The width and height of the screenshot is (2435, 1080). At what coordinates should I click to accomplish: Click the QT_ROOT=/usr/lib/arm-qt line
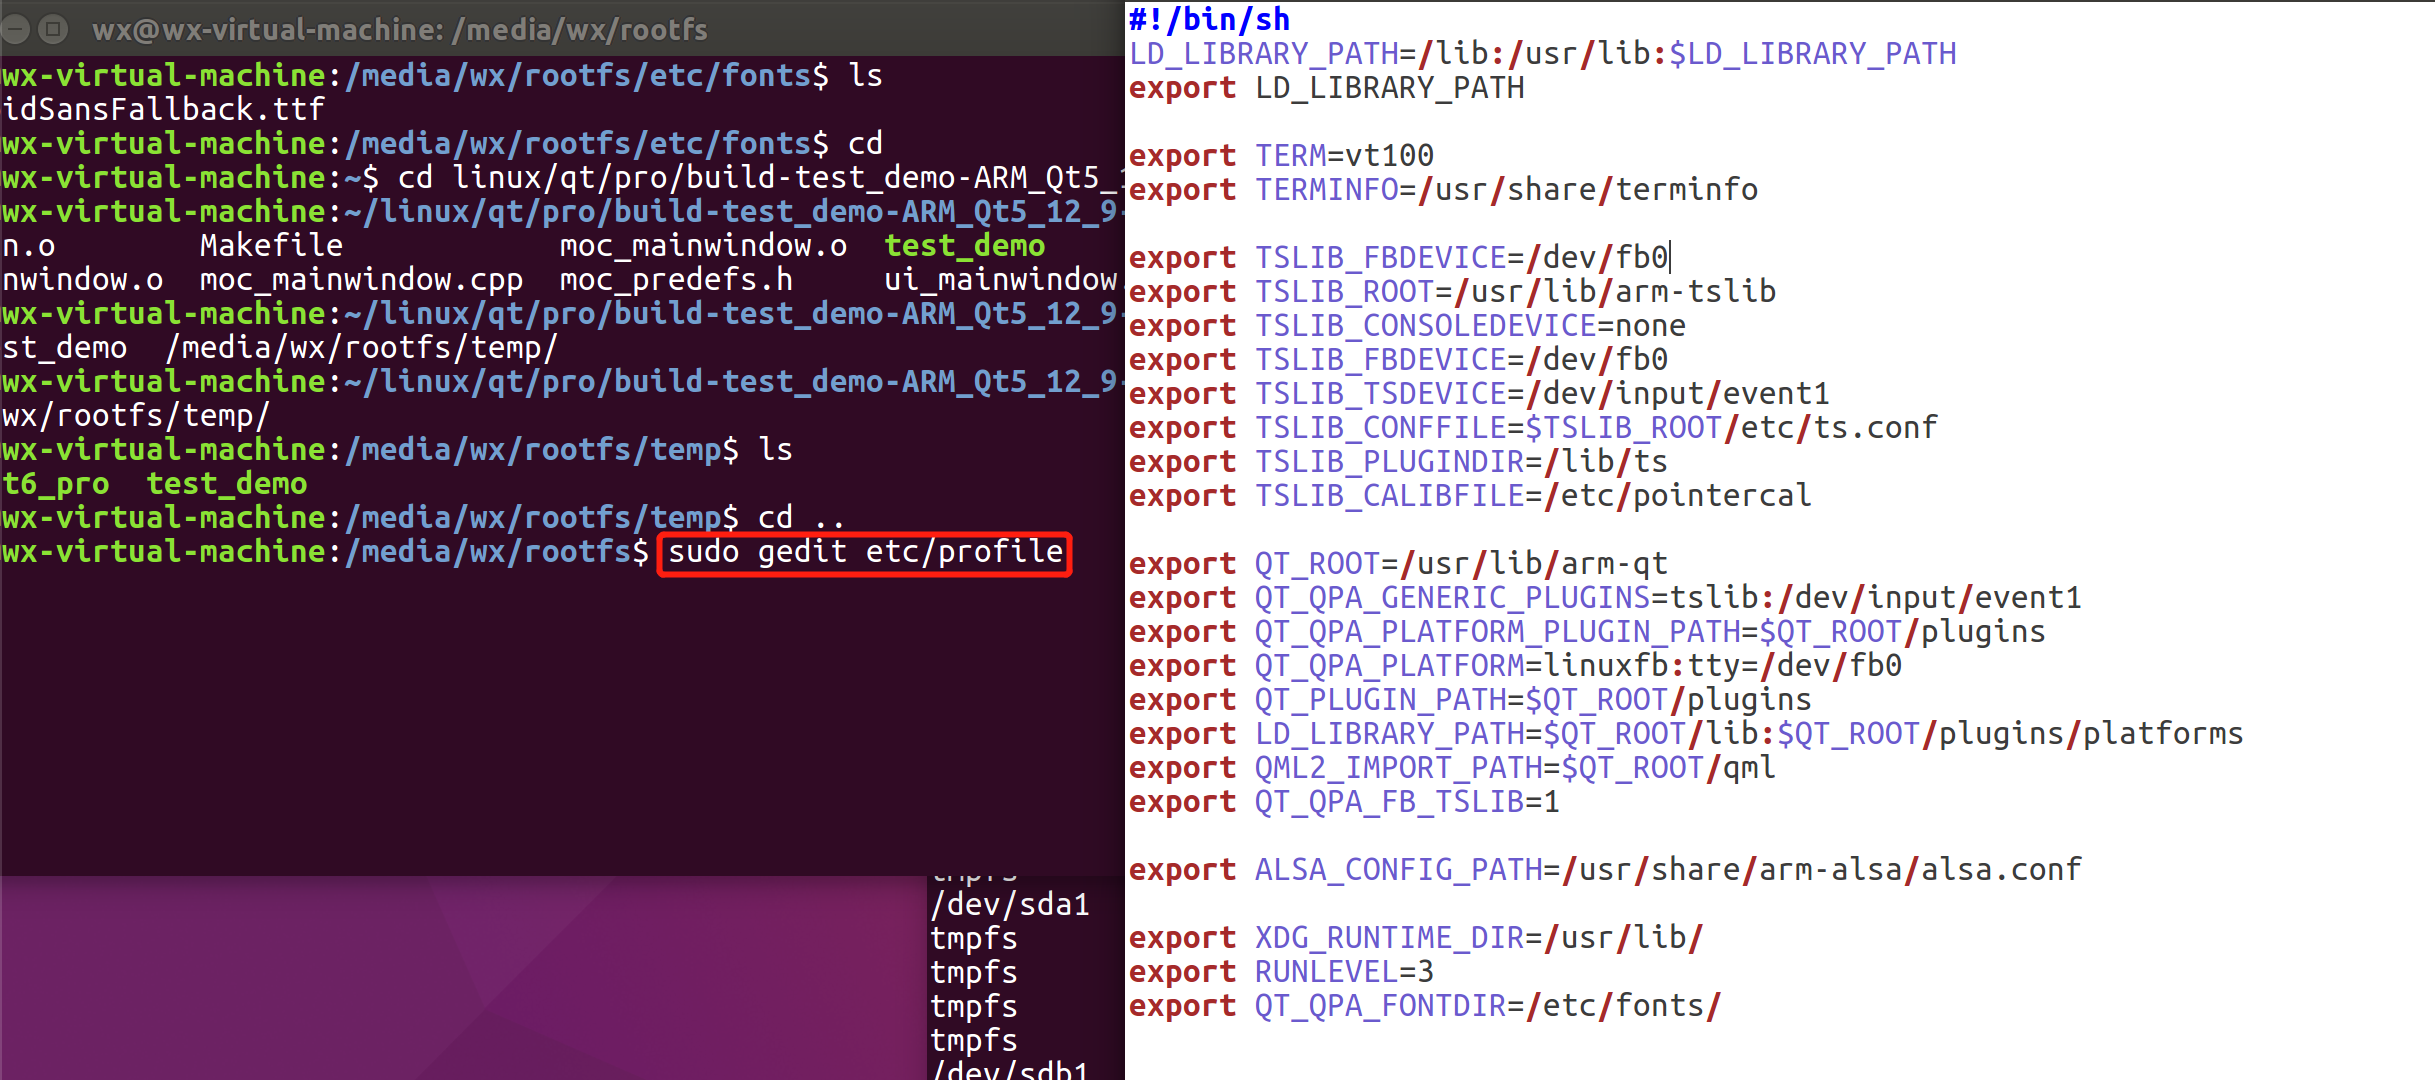click(1398, 564)
